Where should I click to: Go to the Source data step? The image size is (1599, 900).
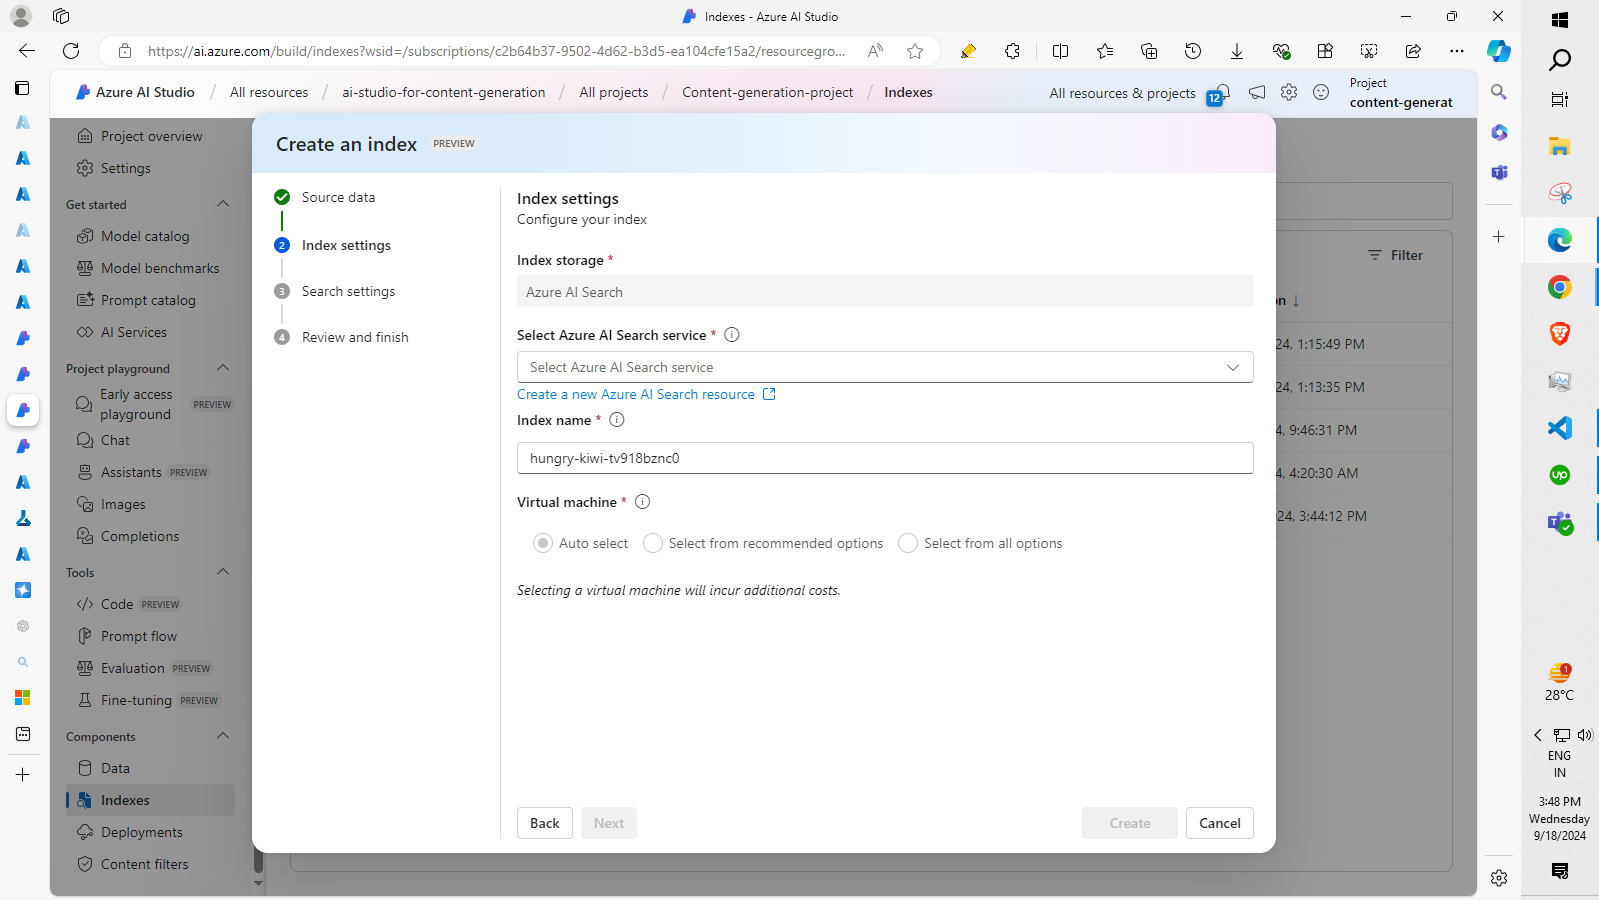(338, 197)
